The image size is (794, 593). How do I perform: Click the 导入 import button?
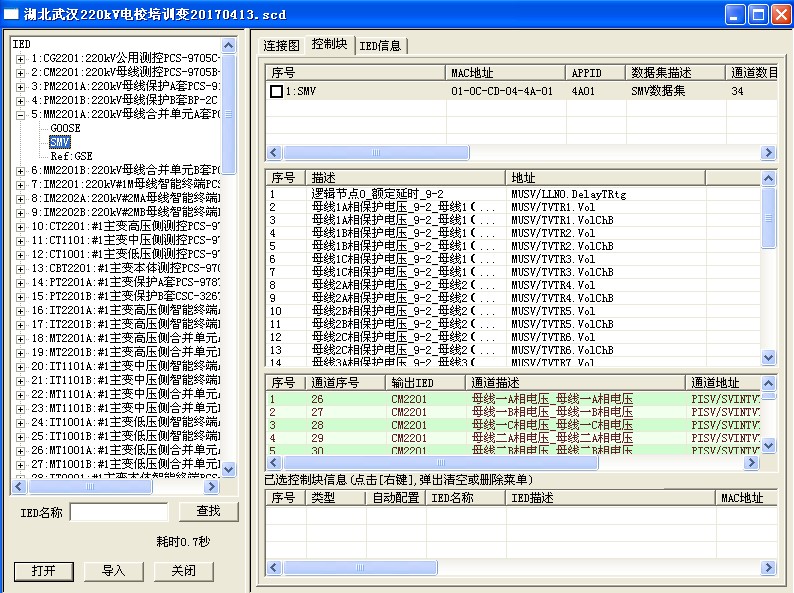114,571
